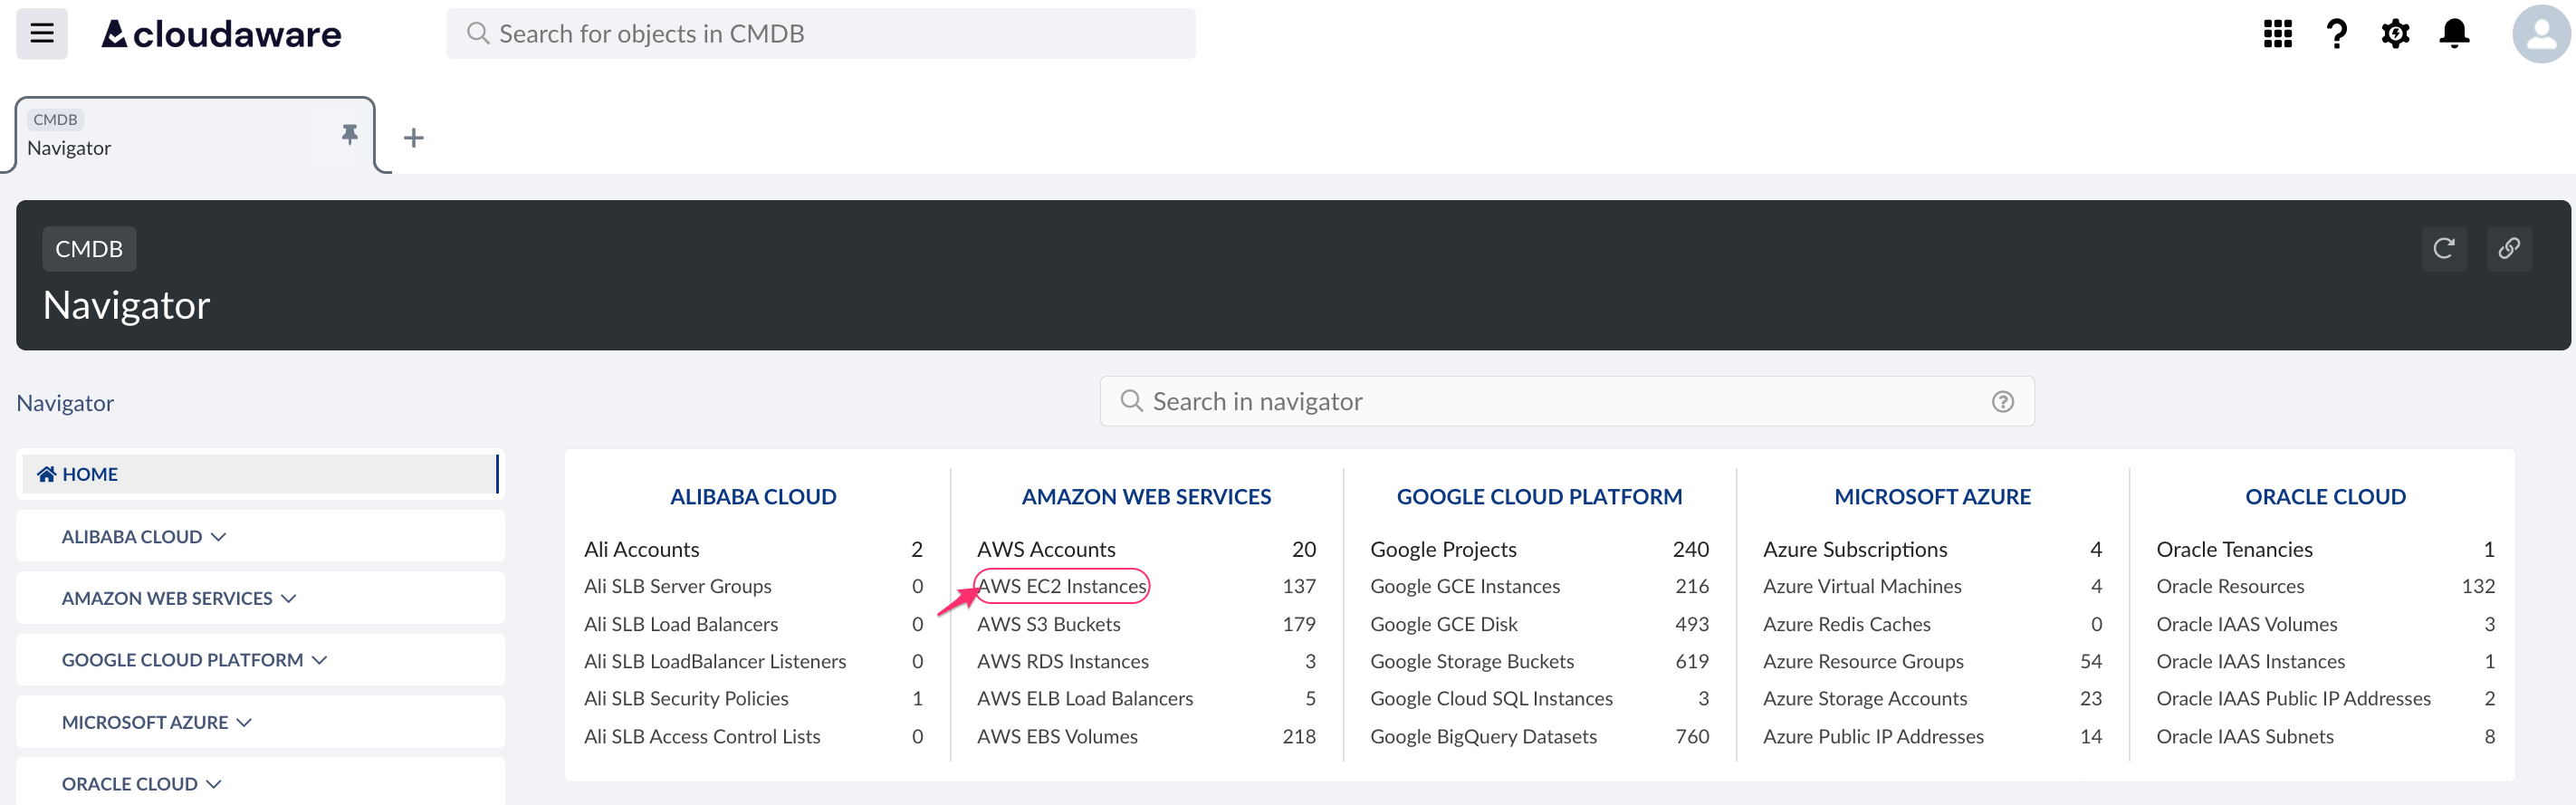Open the apps grid launcher
2576x805 pixels.
pos(2277,34)
